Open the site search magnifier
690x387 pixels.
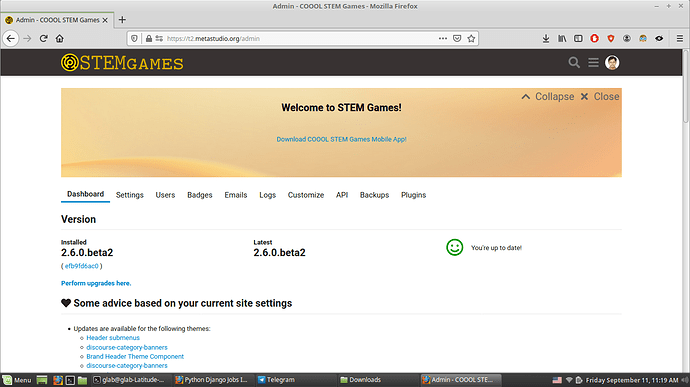click(x=574, y=63)
